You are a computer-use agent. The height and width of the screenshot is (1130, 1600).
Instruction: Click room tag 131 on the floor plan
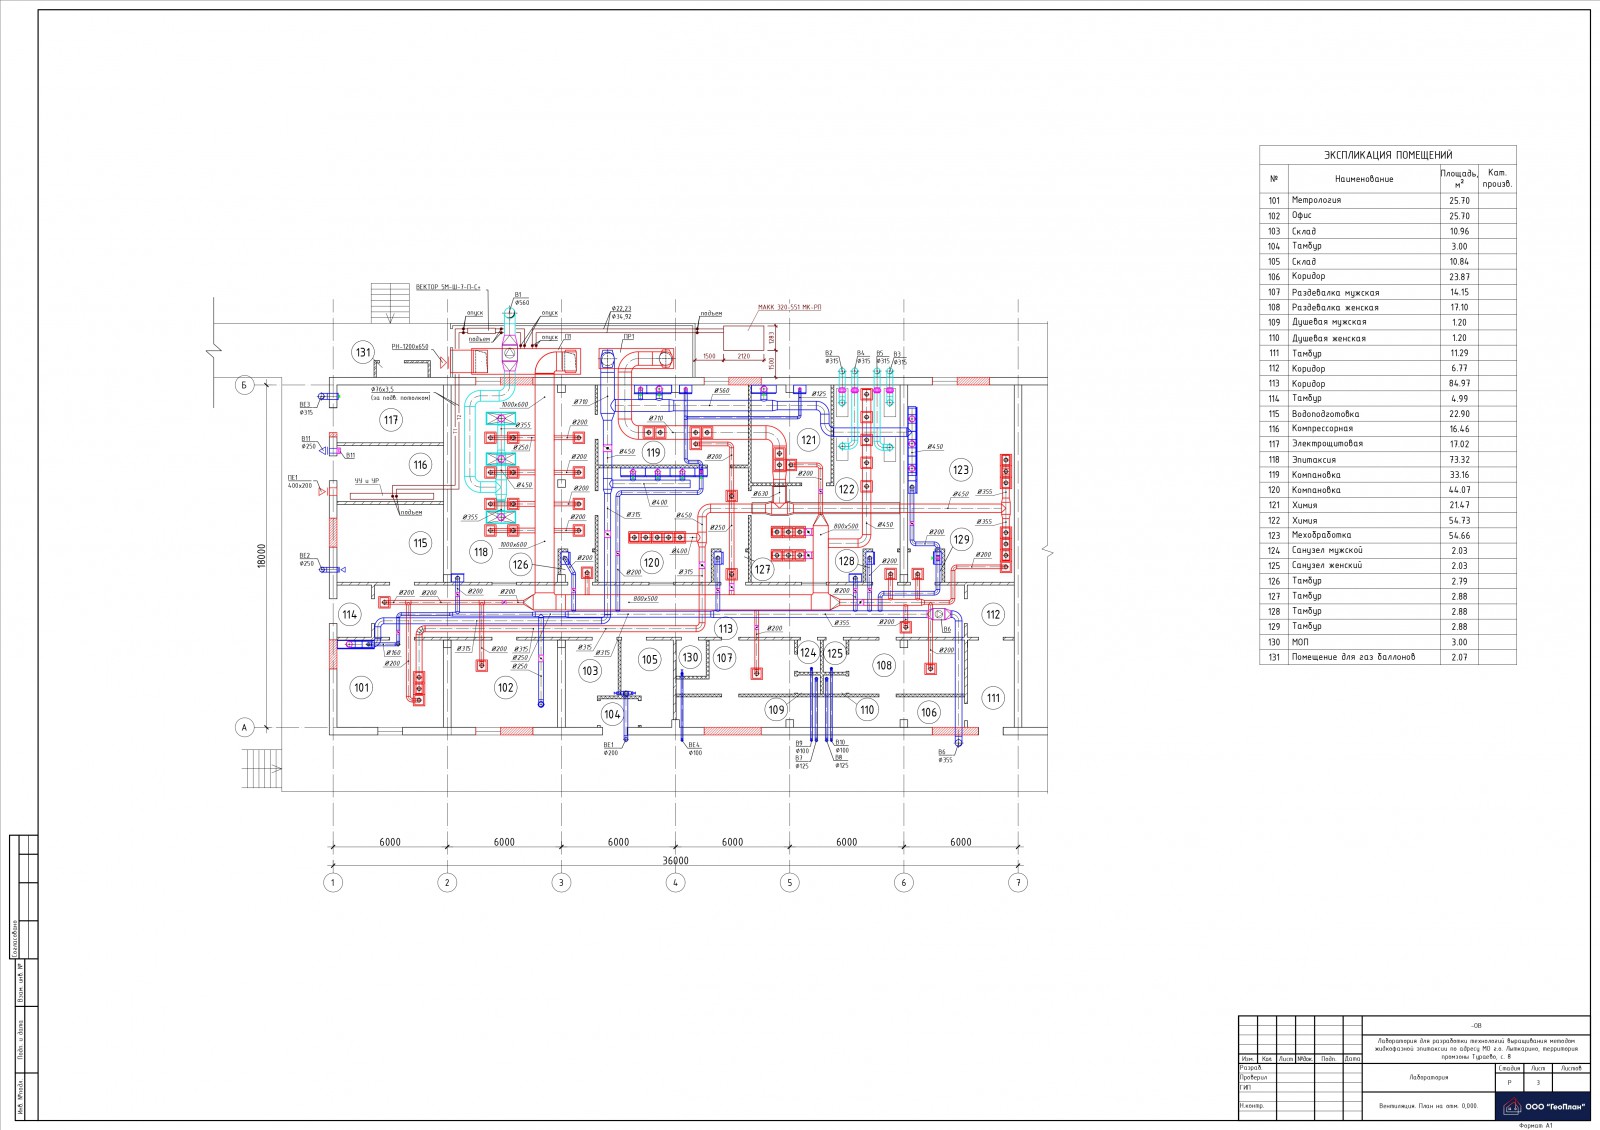point(363,352)
